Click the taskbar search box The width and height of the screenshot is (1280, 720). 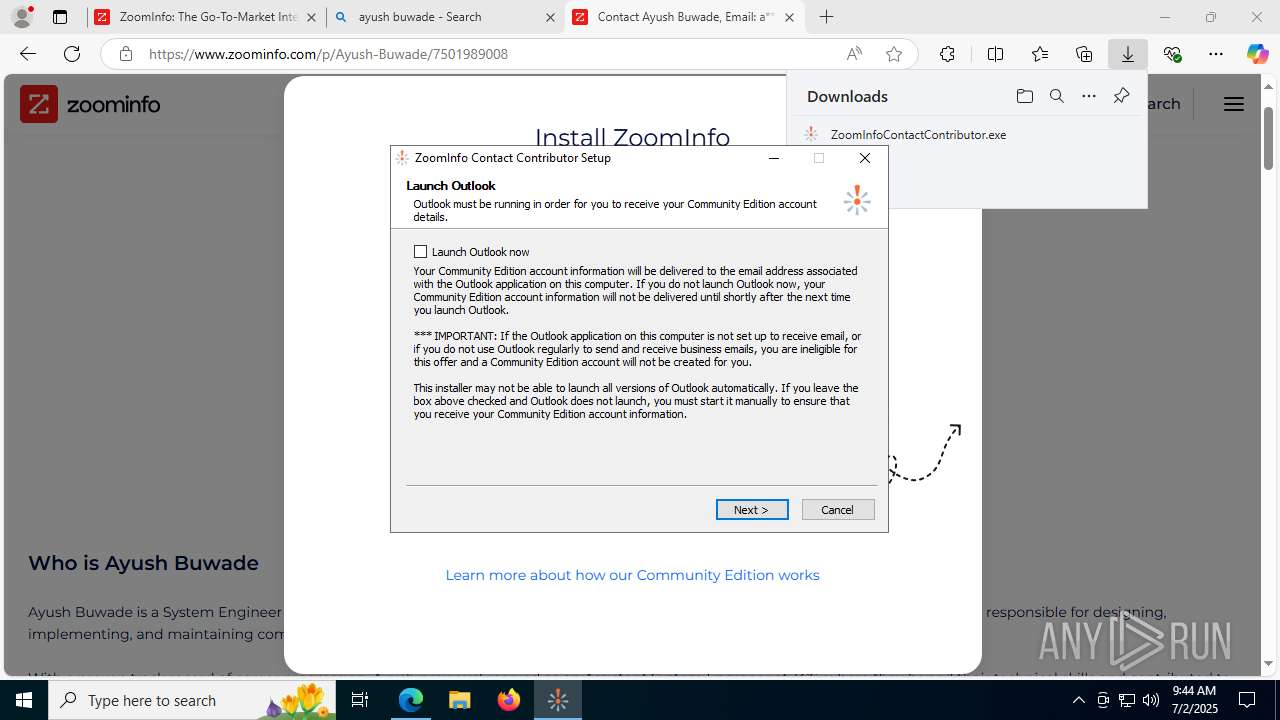pyautogui.click(x=192, y=700)
